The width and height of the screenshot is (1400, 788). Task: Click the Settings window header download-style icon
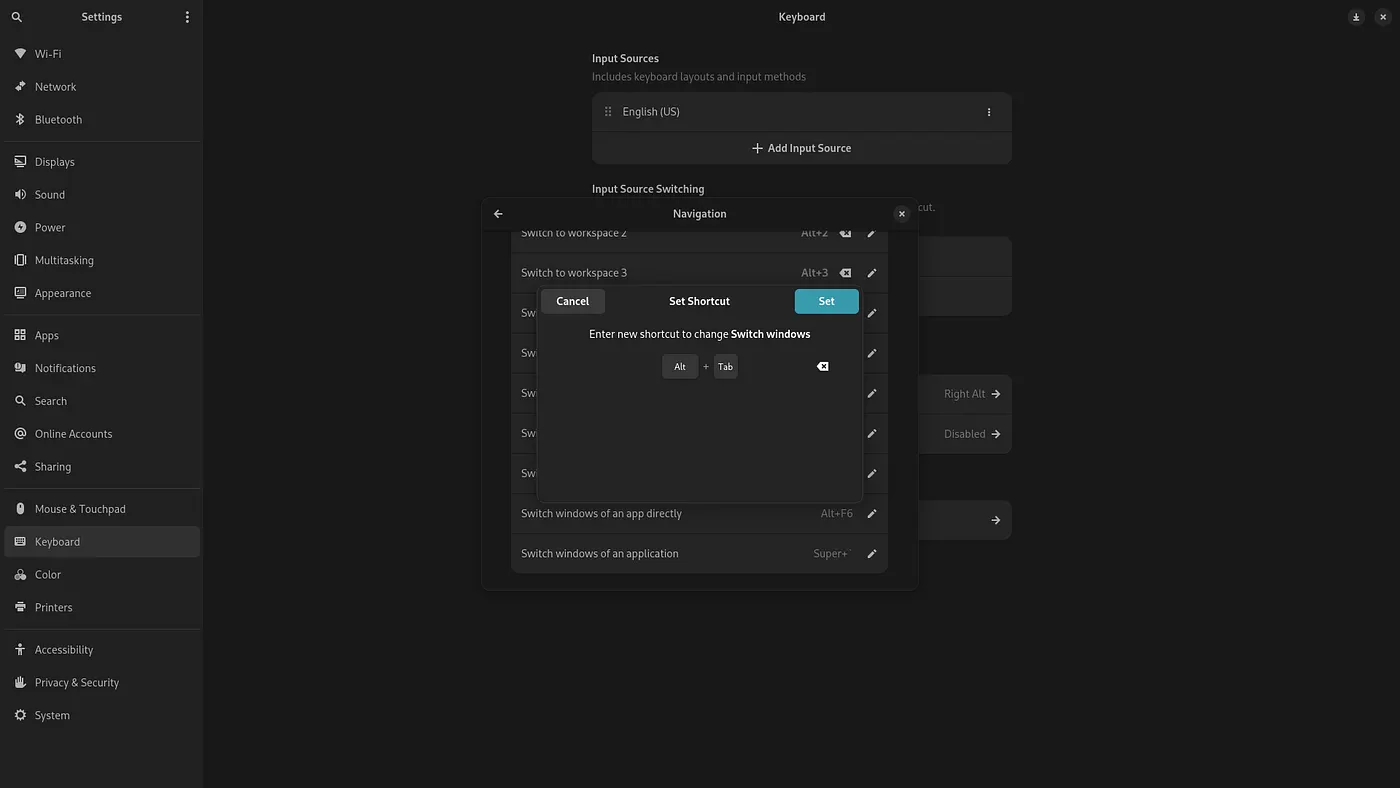click(x=1356, y=17)
